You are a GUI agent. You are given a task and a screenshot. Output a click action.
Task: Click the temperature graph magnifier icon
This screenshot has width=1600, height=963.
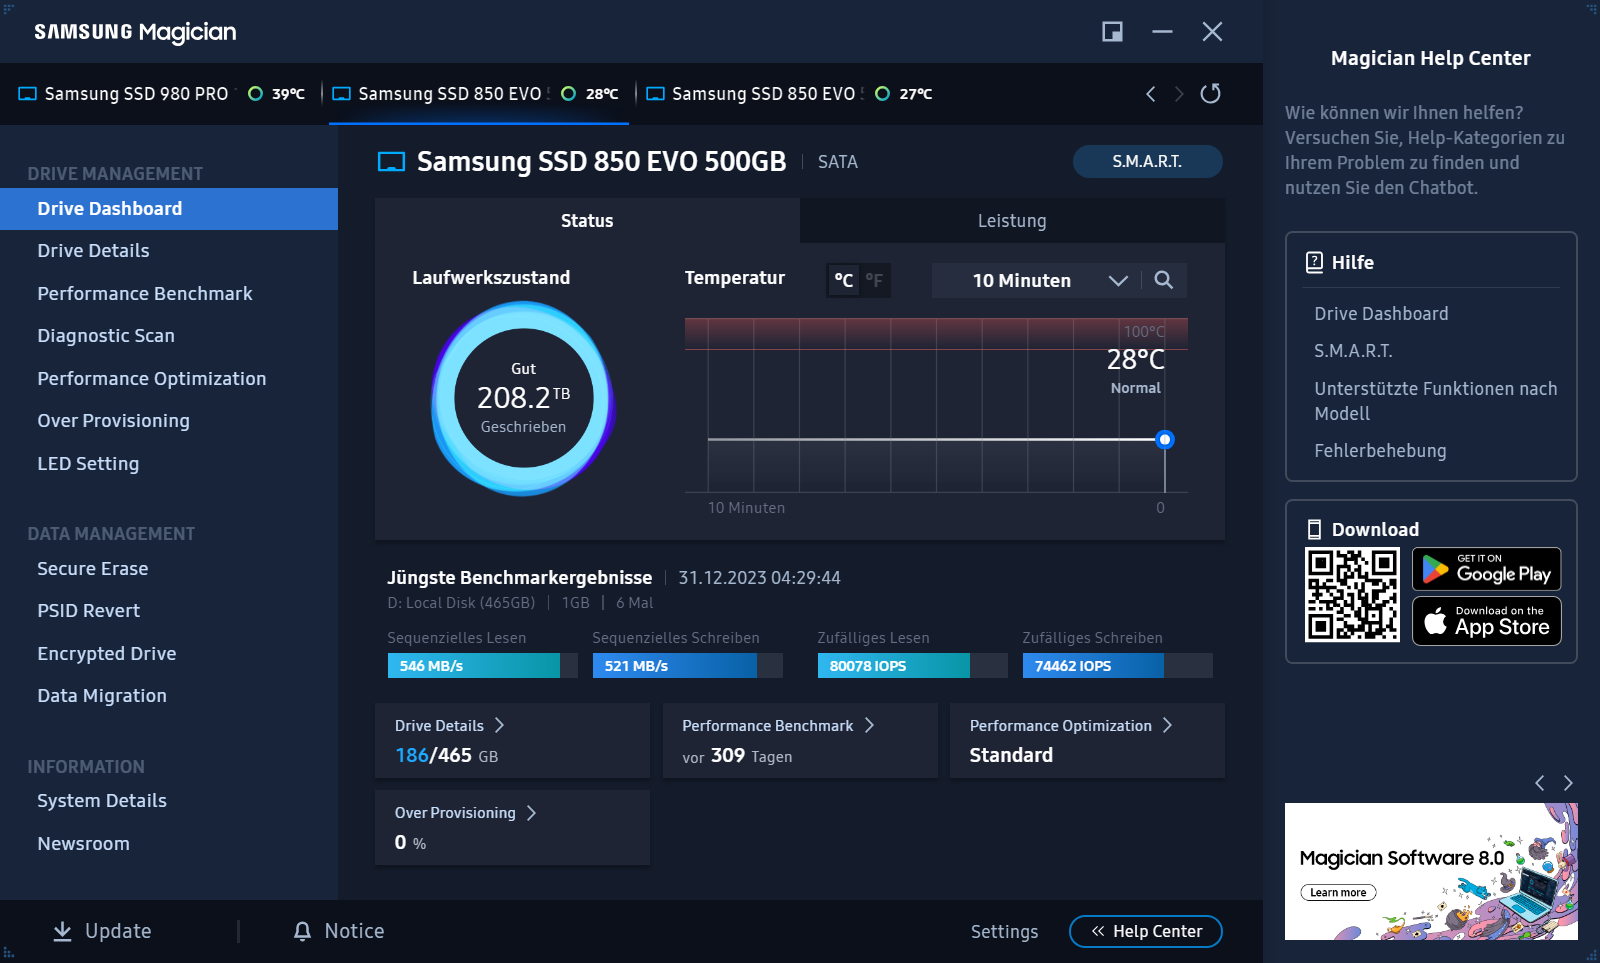[x=1163, y=280]
